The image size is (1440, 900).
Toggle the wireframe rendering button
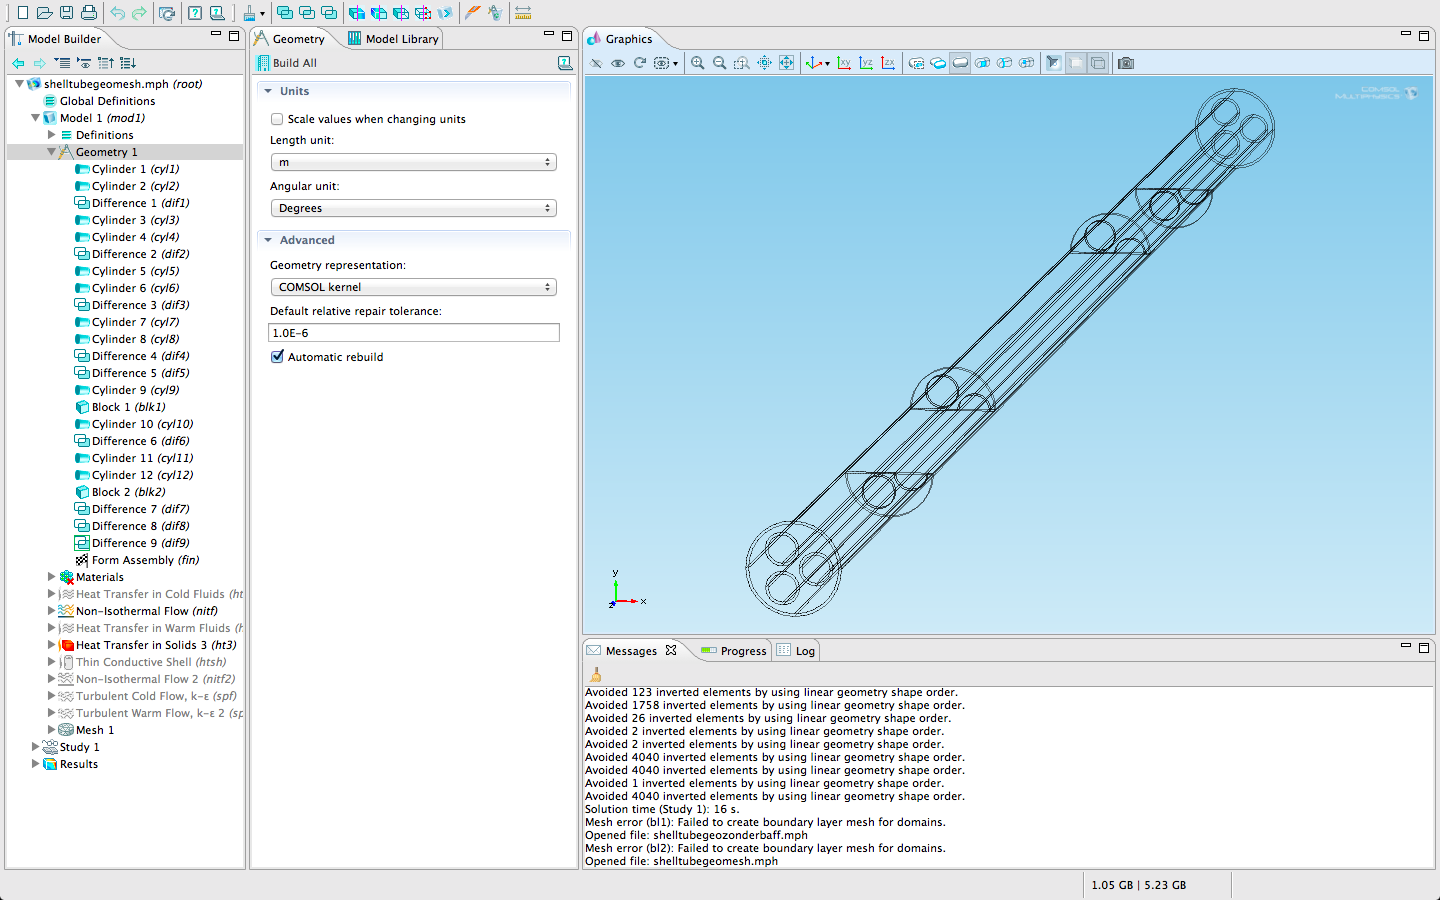(1098, 63)
